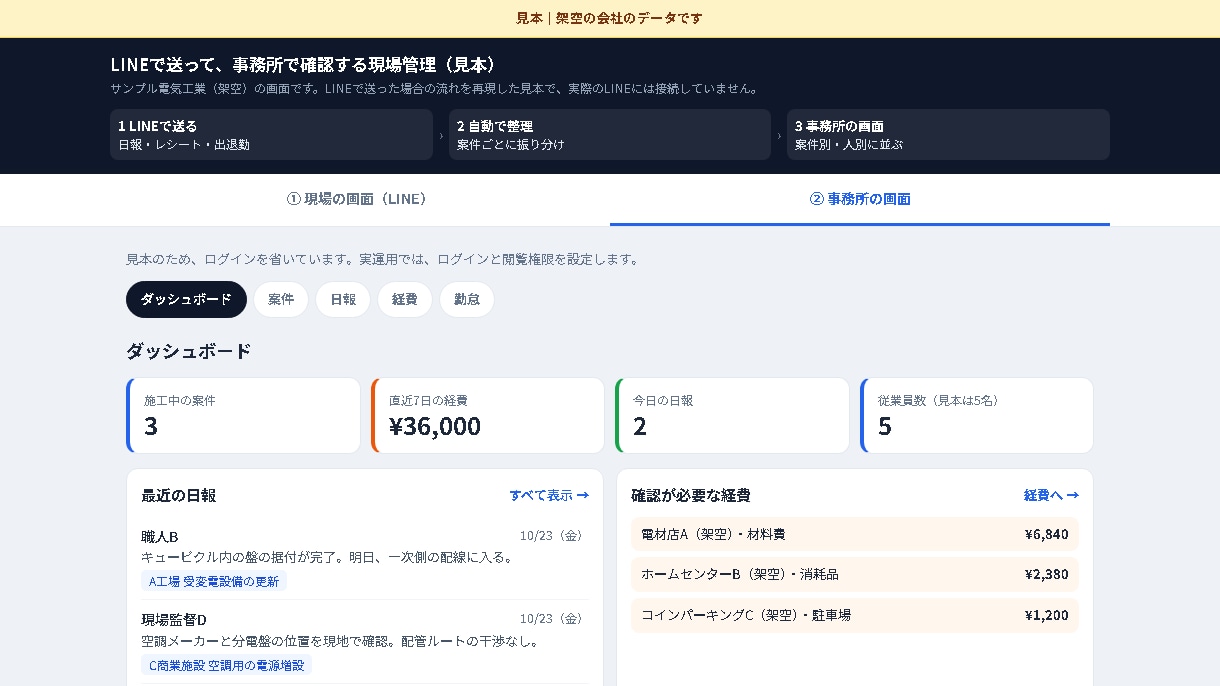Follow the 経費へ link
This screenshot has width=1220, height=686.
(1051, 495)
